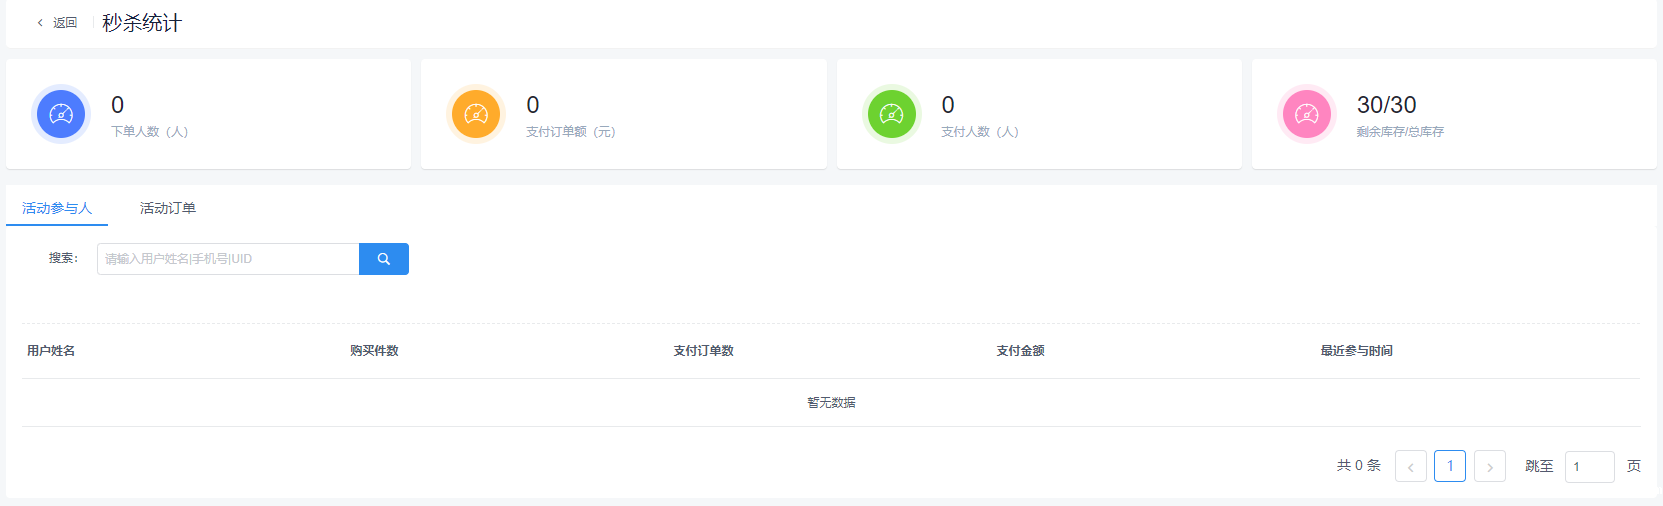
Task: Click the orange 支付订单额 gauge icon
Action: (x=476, y=114)
